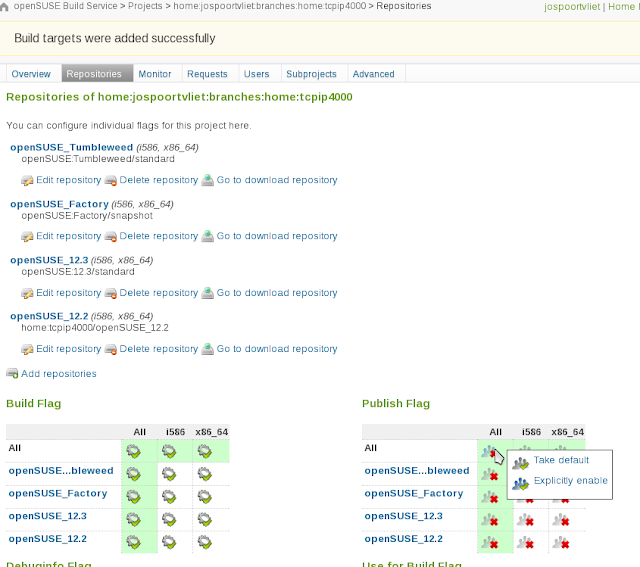Screen dimensions: 640x567
Task: Click Delete repository icon for openSUSE_12.3
Action: point(111,293)
